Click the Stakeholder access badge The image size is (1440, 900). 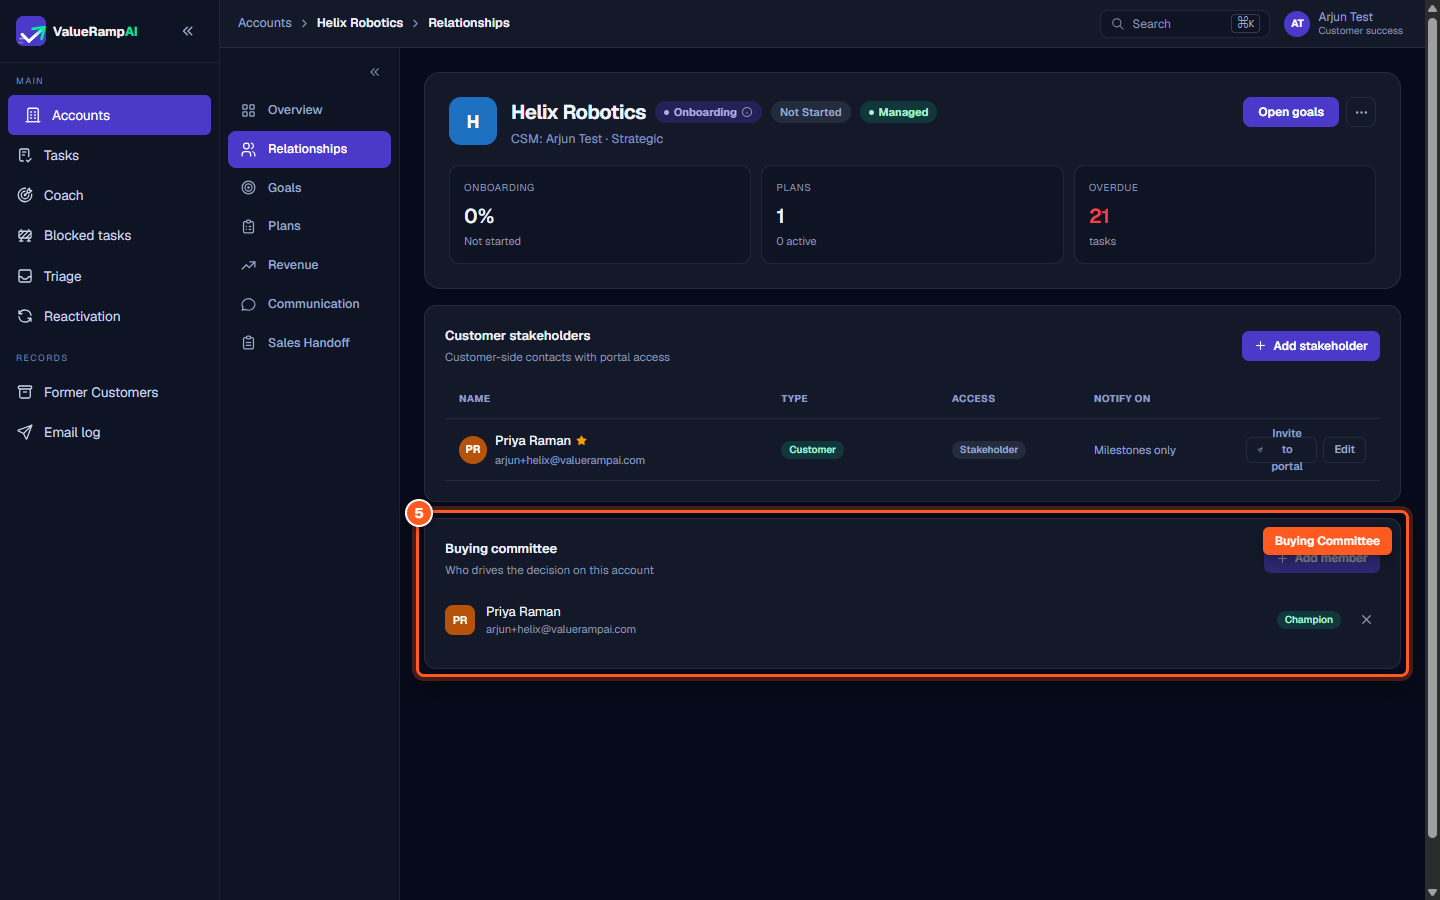click(989, 450)
